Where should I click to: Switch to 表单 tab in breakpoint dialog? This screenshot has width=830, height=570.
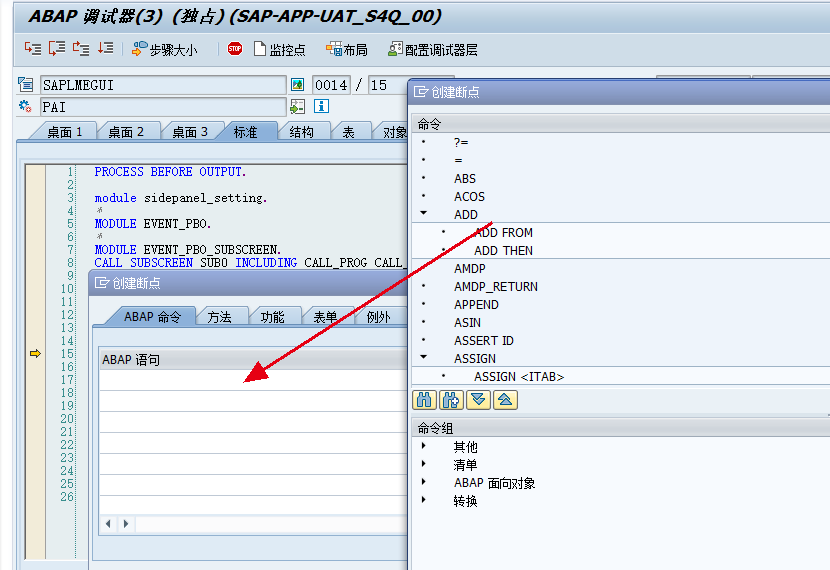(325, 316)
